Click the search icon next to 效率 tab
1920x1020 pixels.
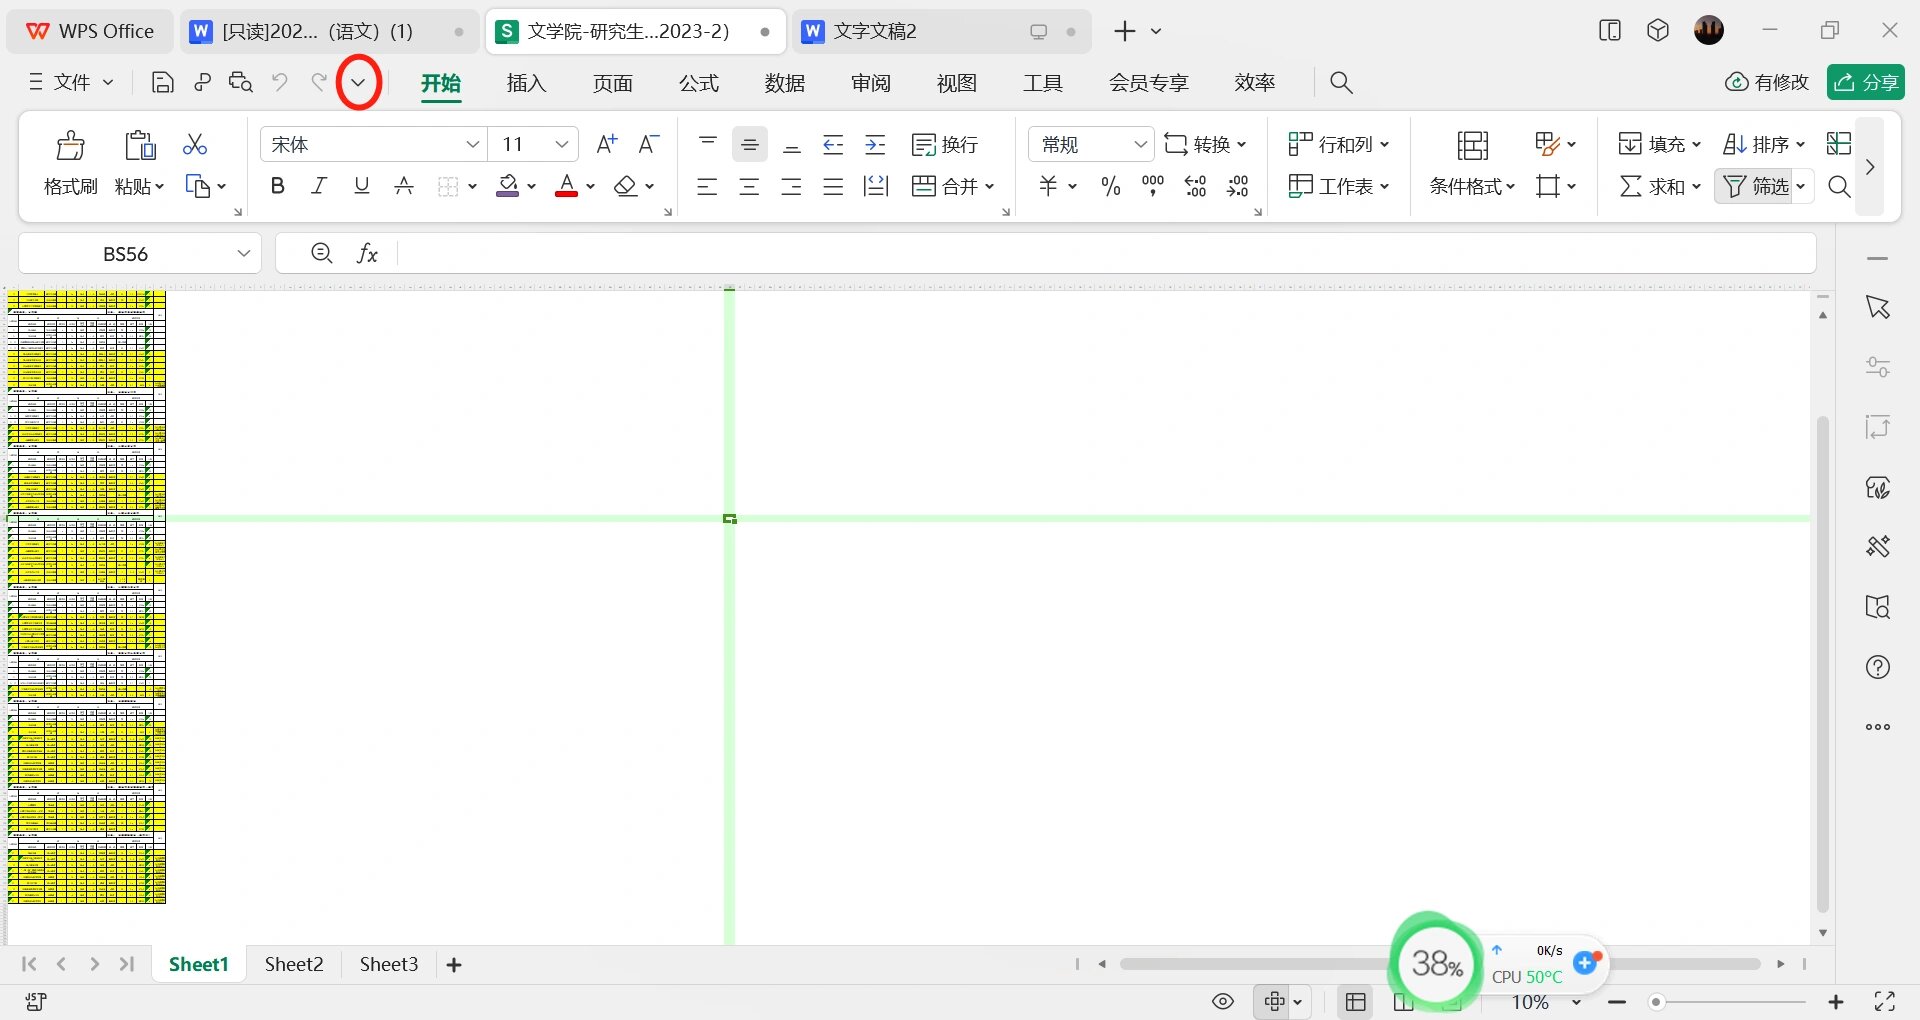(1341, 83)
